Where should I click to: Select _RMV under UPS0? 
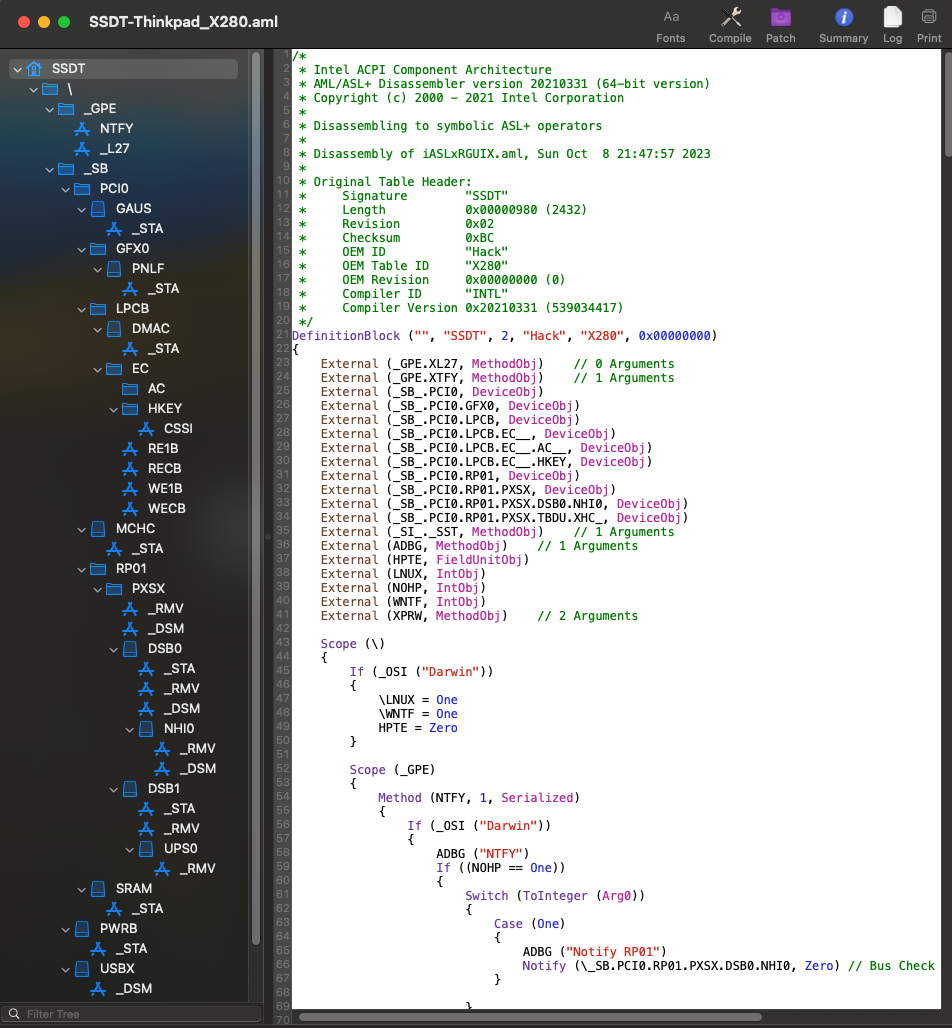(x=197, y=869)
